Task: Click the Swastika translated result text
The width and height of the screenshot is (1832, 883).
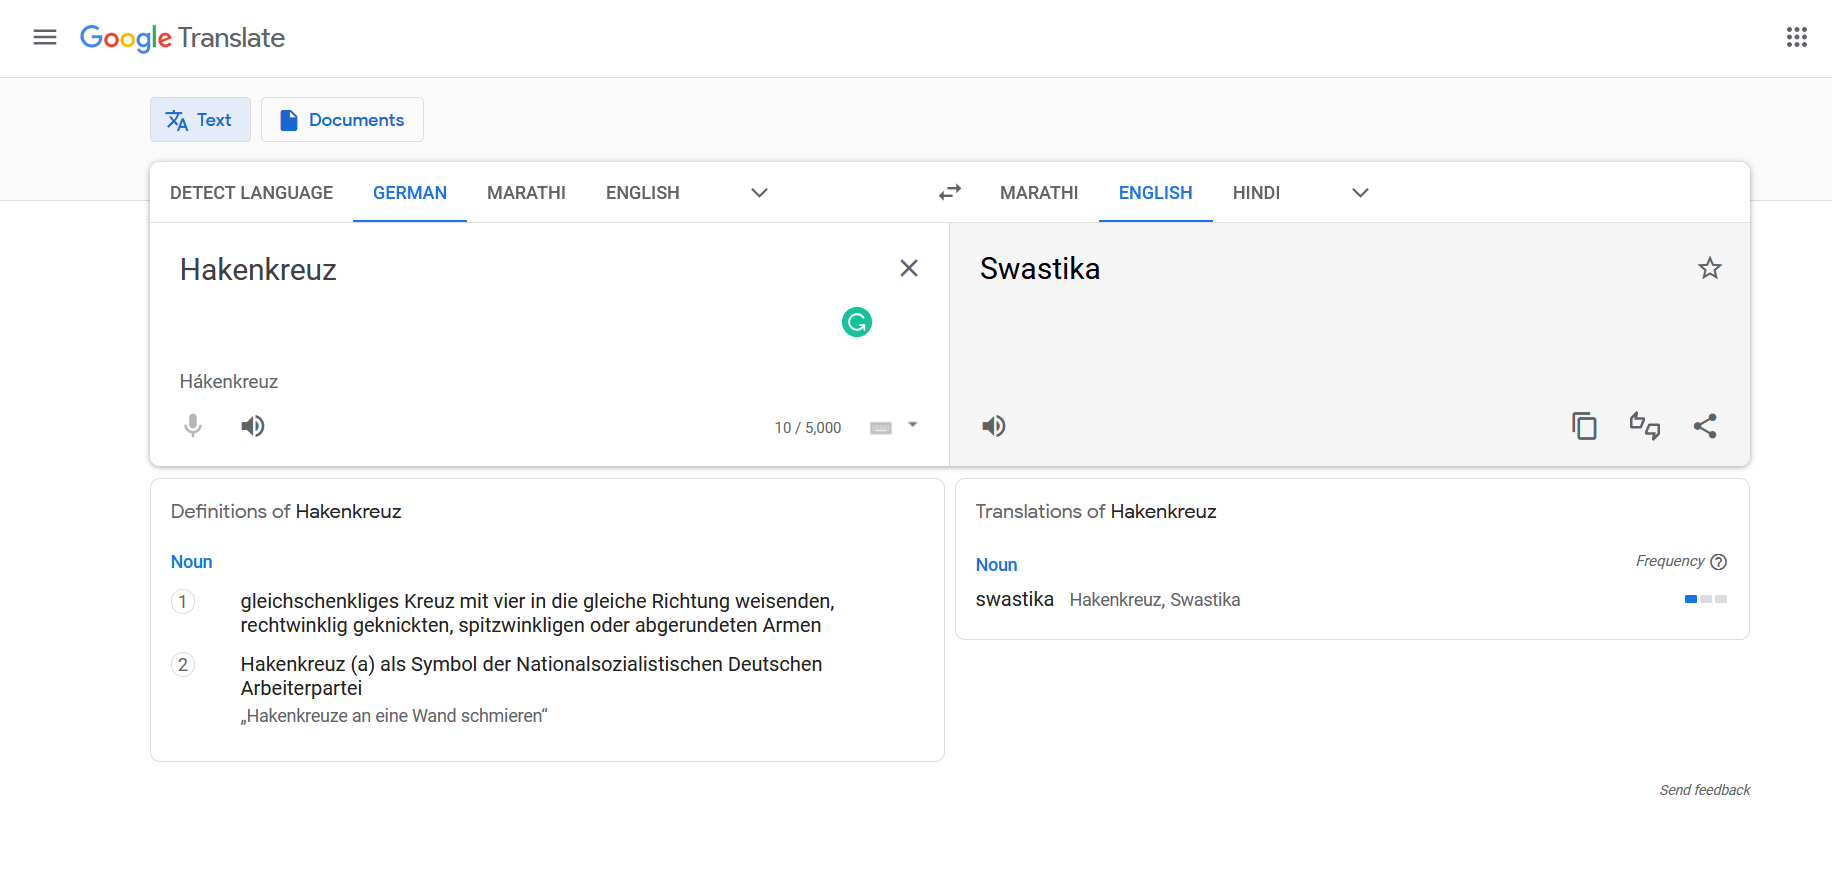Action: pyautogui.click(x=1040, y=268)
